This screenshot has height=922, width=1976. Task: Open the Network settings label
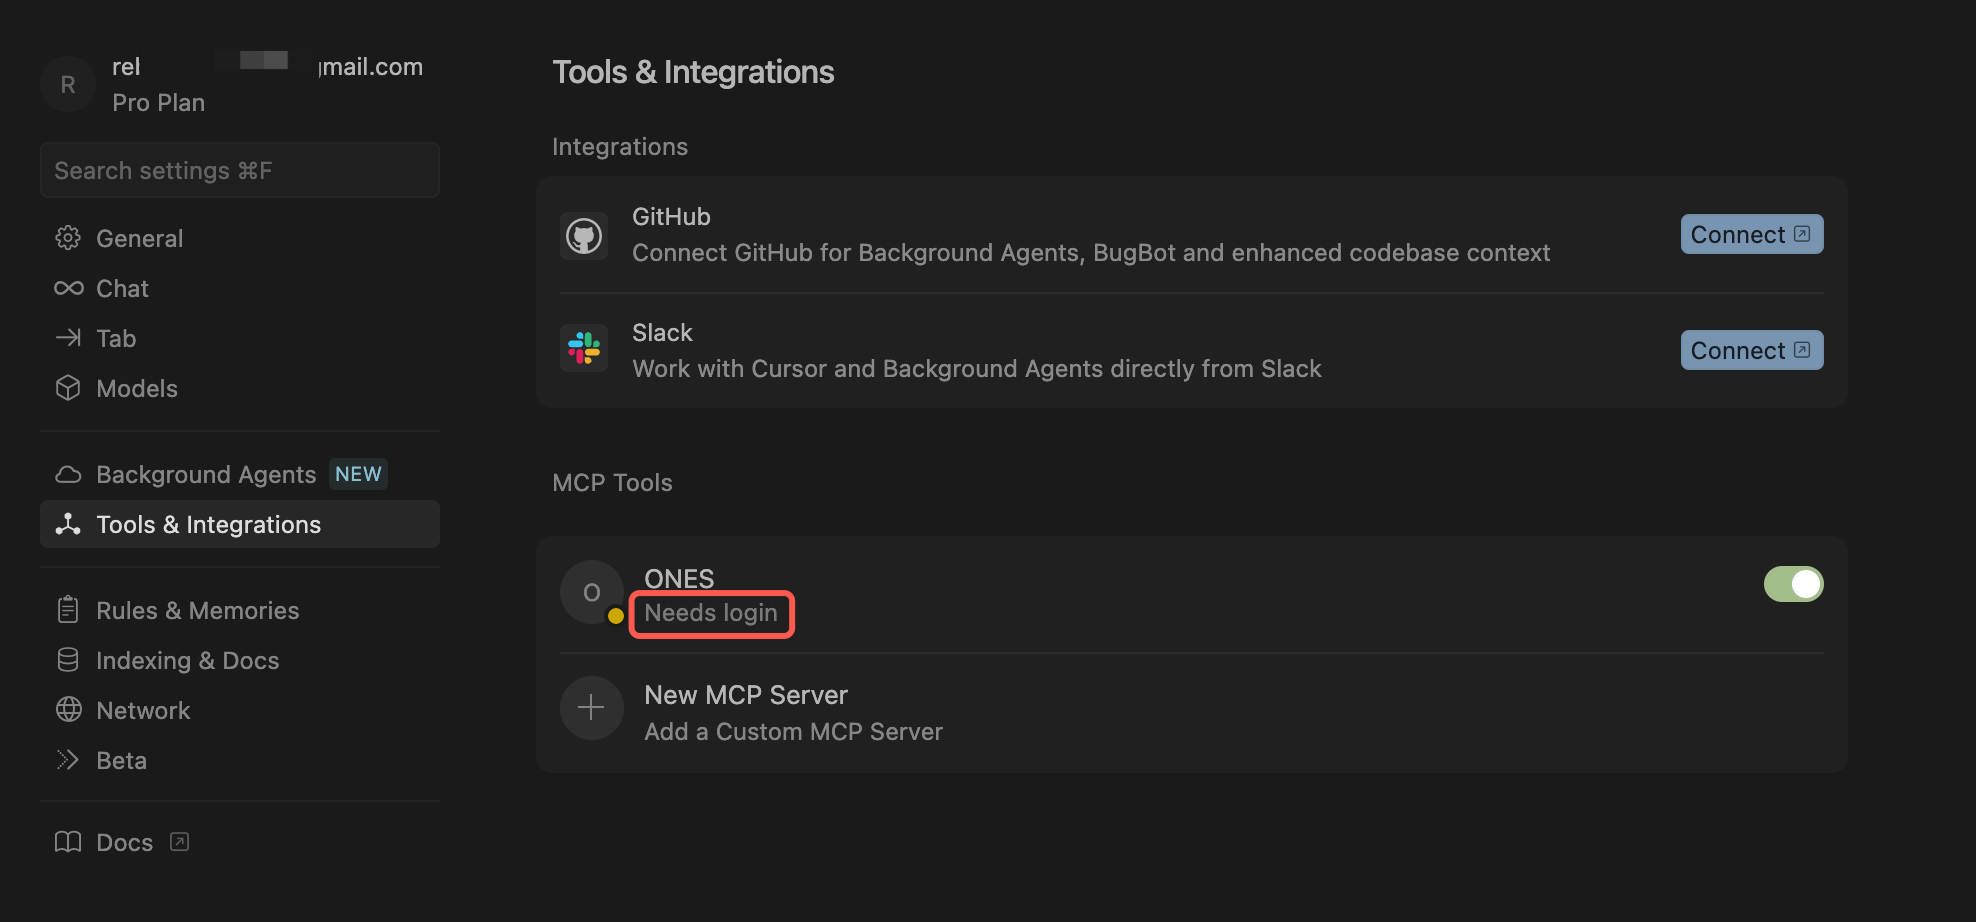143,710
